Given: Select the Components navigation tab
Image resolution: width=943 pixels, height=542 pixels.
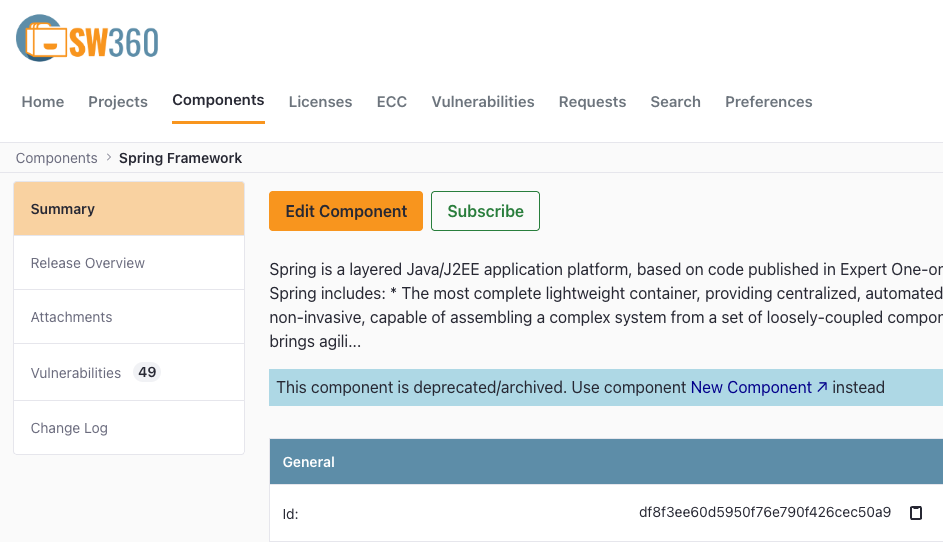Looking at the screenshot, I should pos(218,100).
